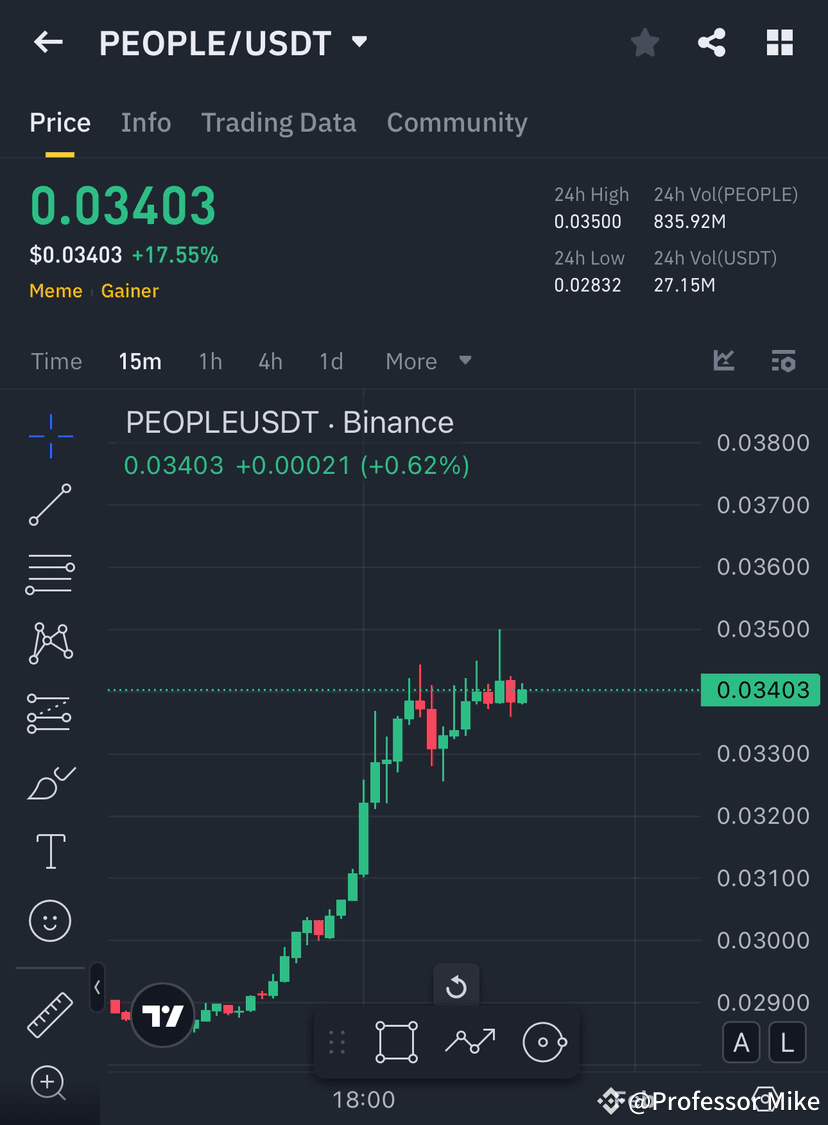Select the measure ruler tool

[x=49, y=1015]
